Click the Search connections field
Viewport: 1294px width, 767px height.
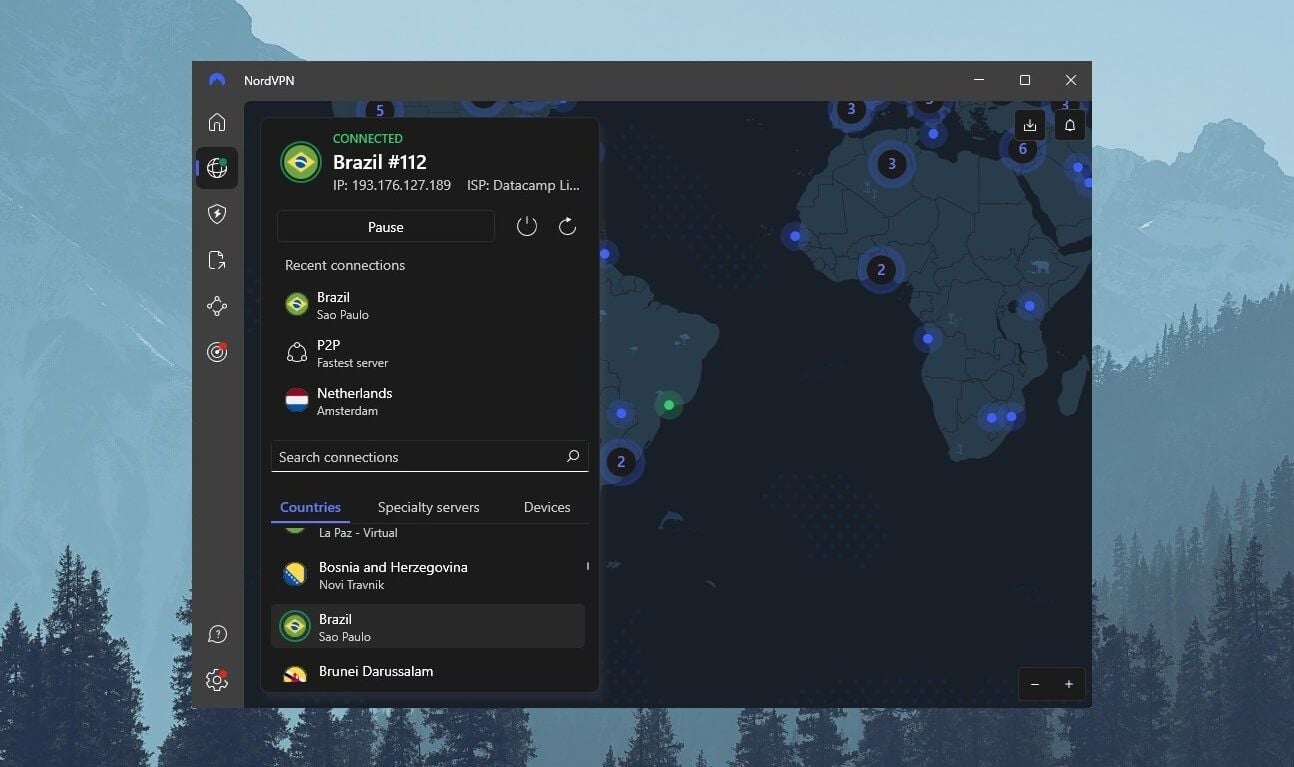point(429,457)
